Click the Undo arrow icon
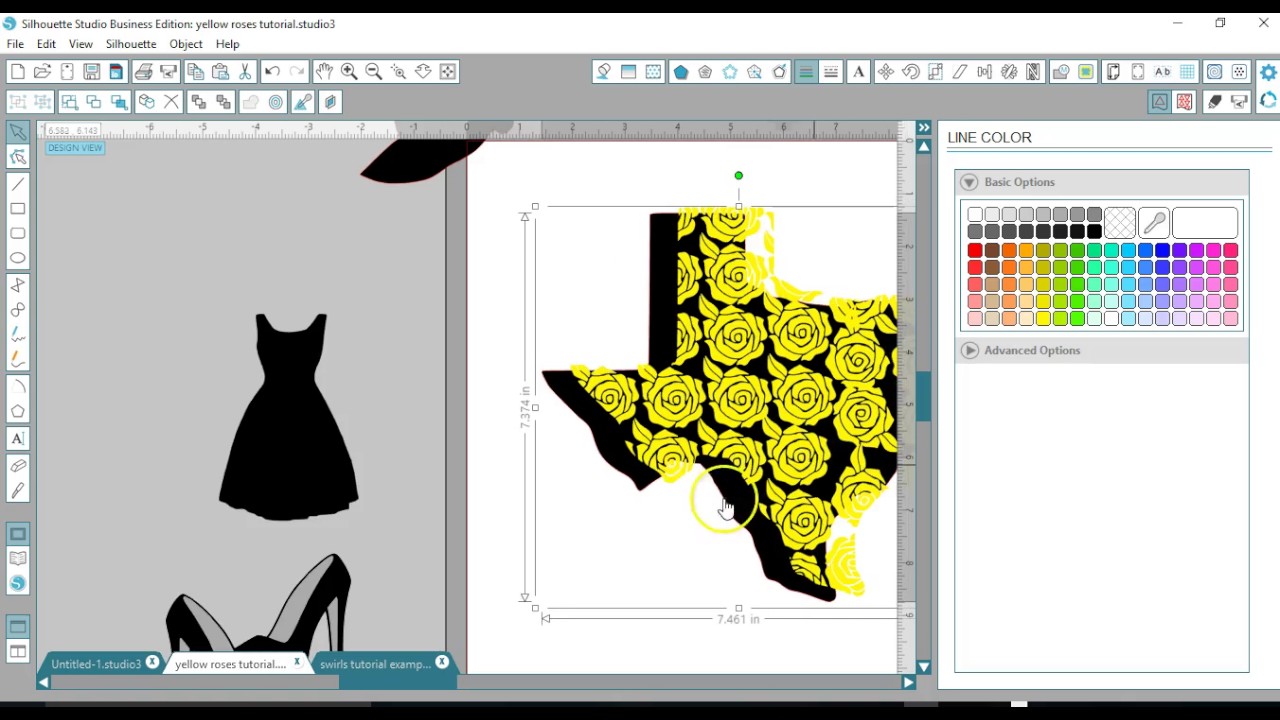The height and width of the screenshot is (720, 1280). point(272,72)
